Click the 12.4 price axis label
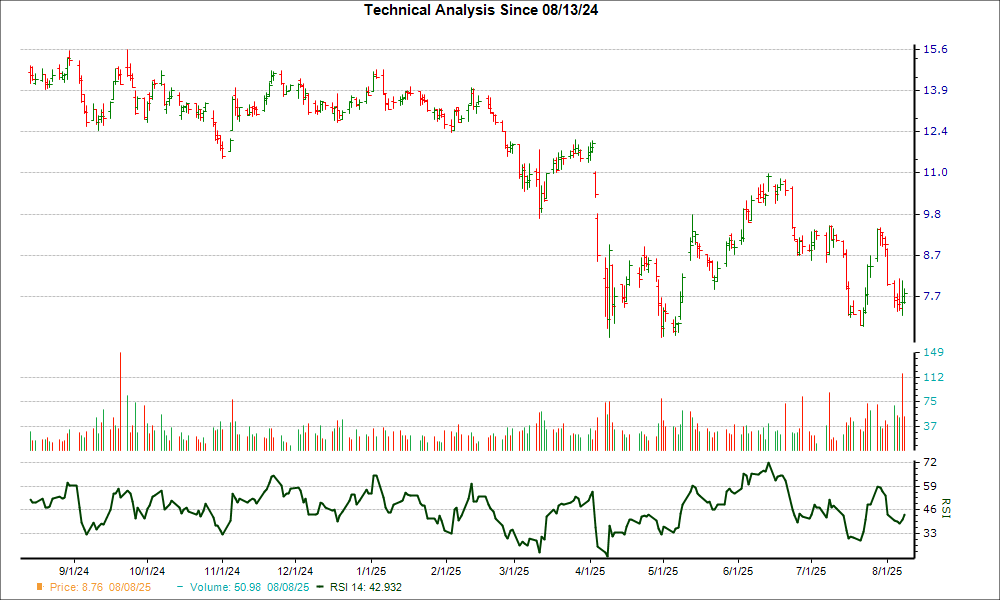This screenshot has height=600, width=1000. 935,131
